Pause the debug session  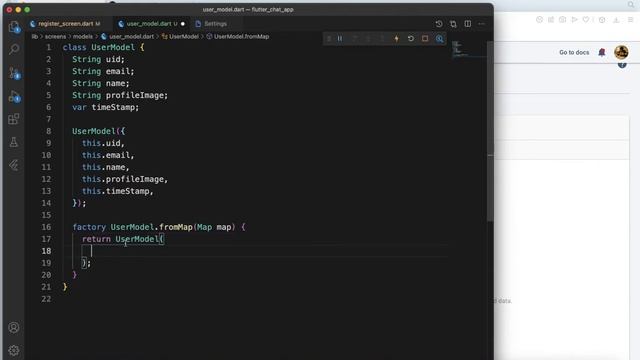[x=340, y=39]
